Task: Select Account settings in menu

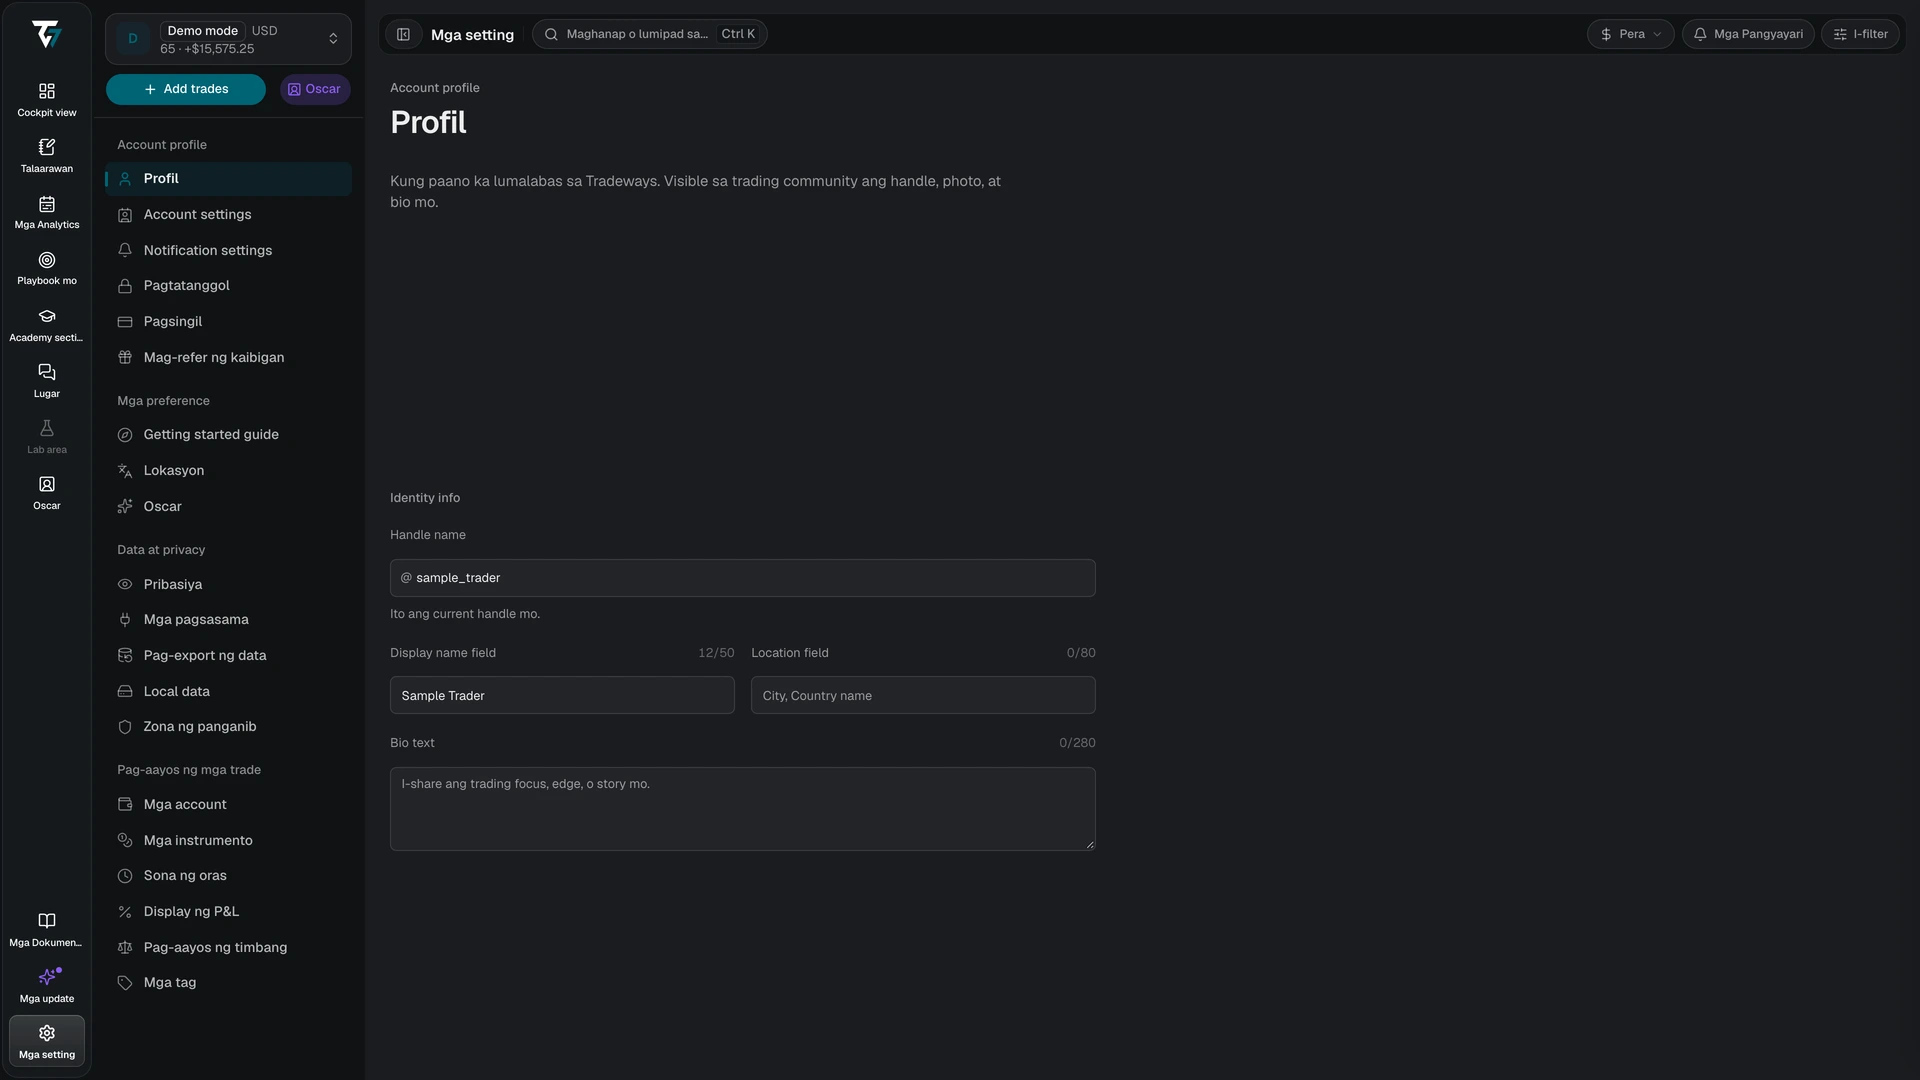Action: 228,214
